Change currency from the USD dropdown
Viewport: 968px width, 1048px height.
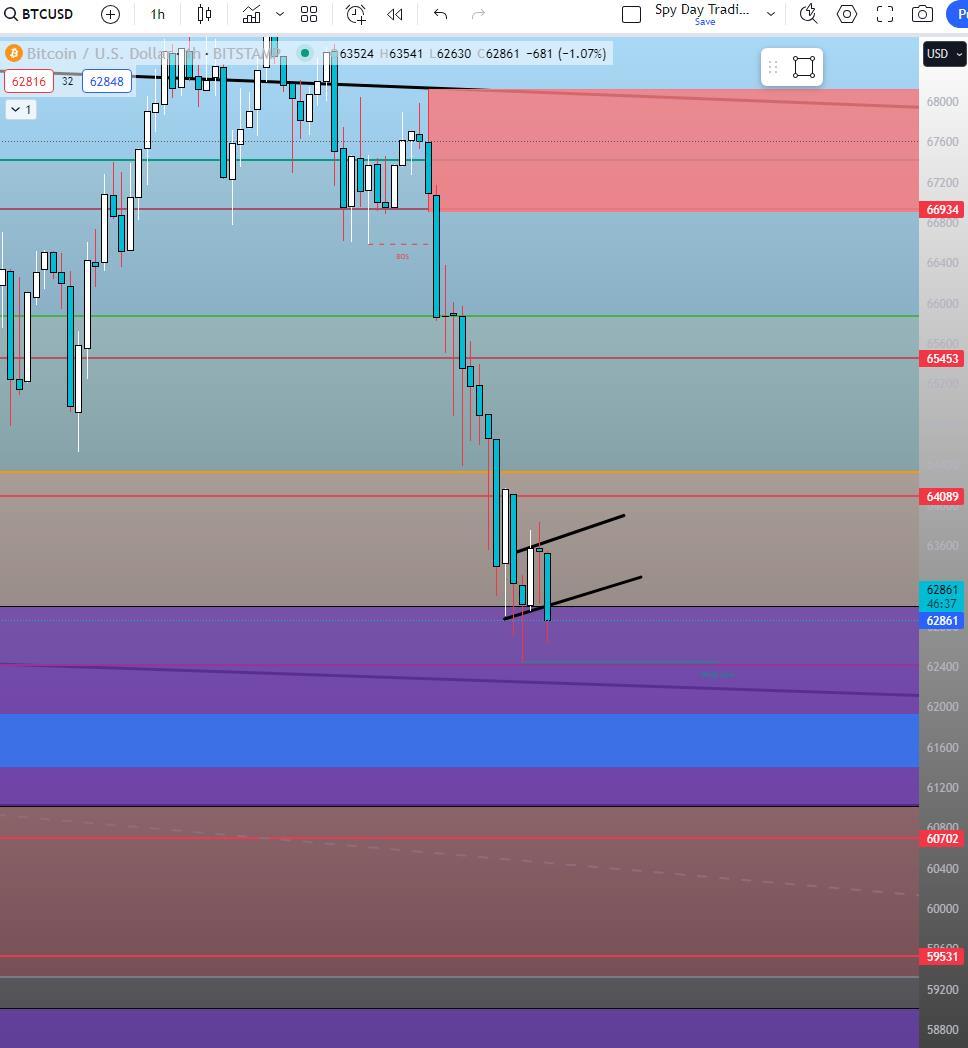click(944, 53)
